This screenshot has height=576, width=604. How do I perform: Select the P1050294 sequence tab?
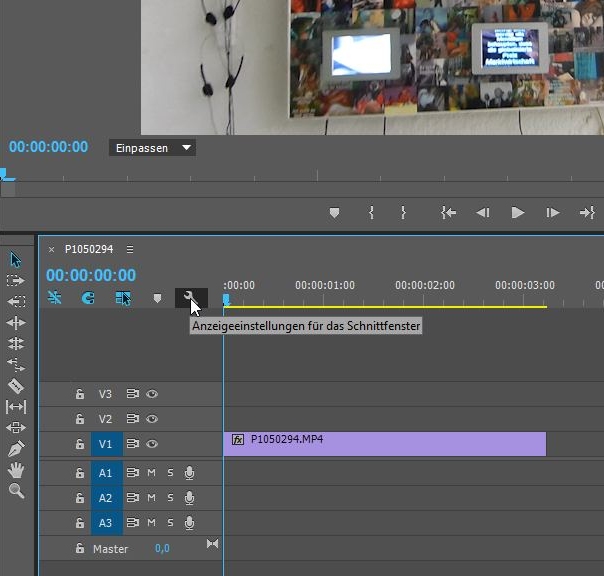pos(89,250)
